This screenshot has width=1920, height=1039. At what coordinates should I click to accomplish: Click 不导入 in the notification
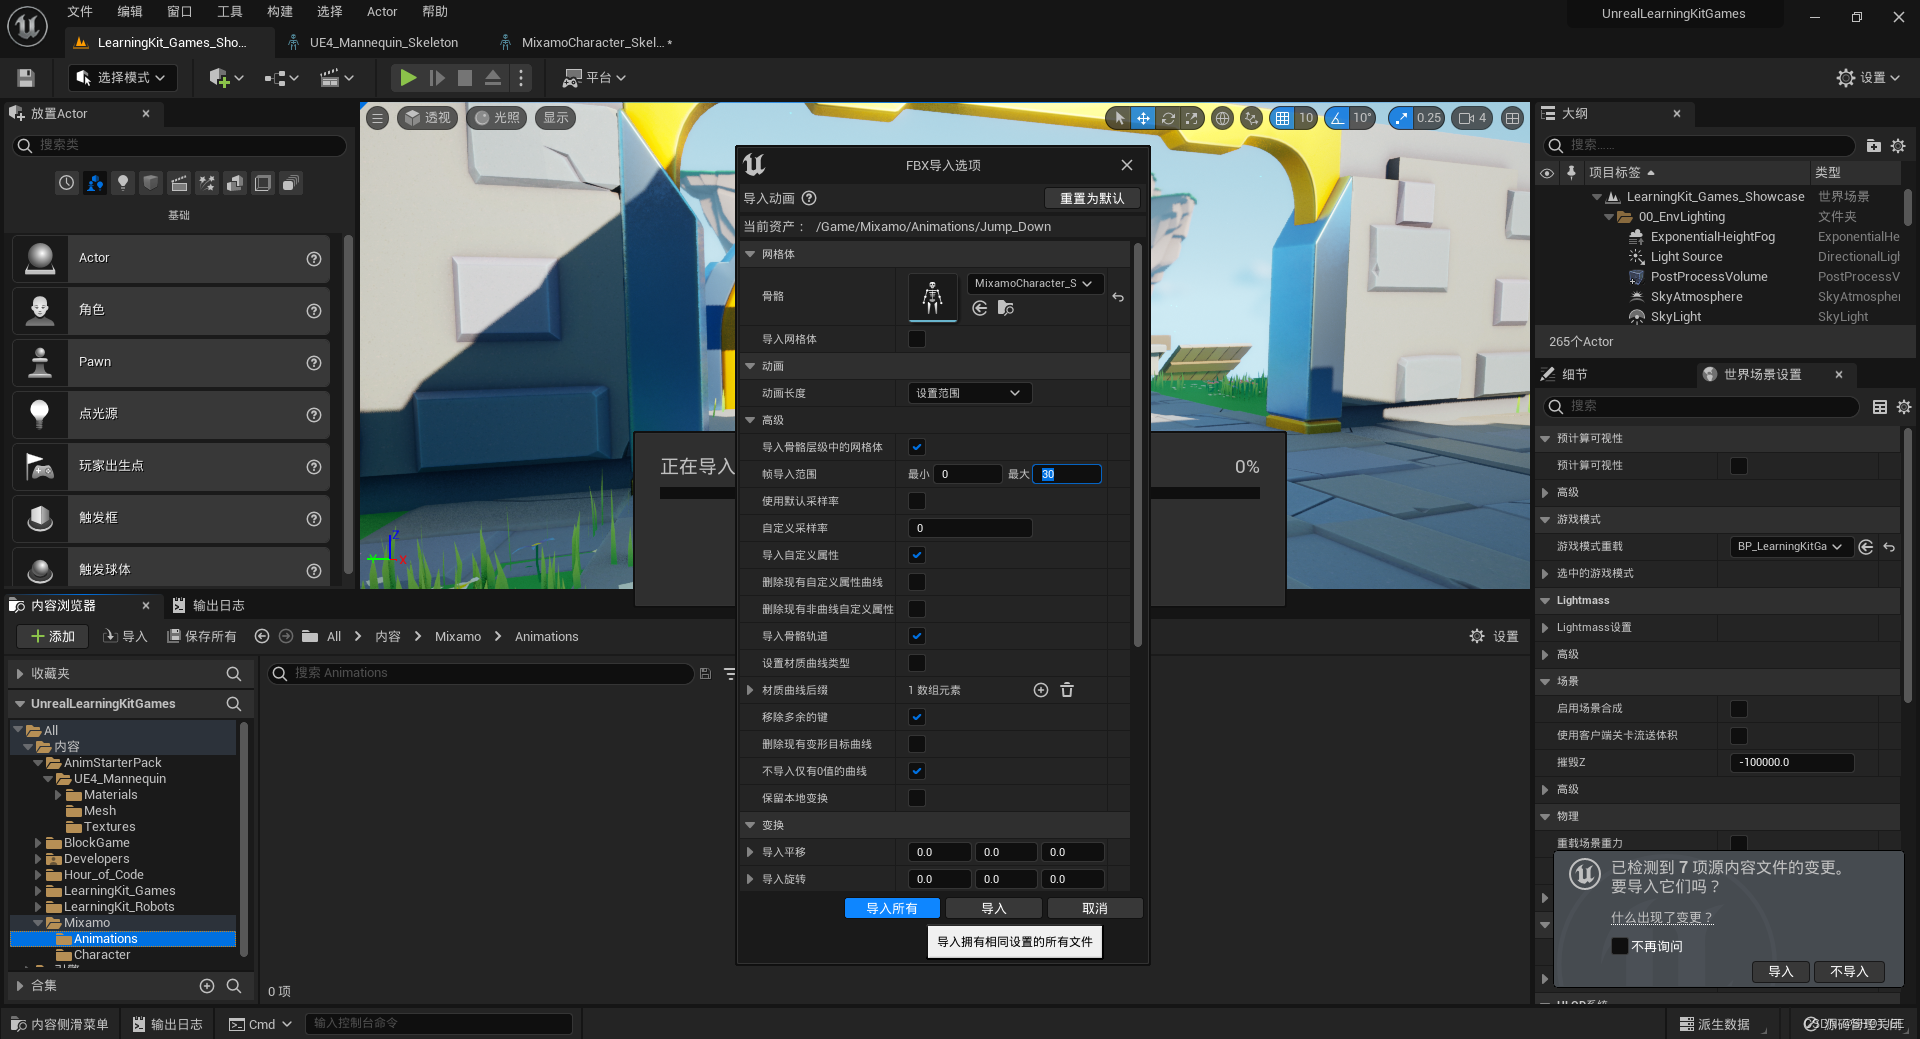point(1849,971)
